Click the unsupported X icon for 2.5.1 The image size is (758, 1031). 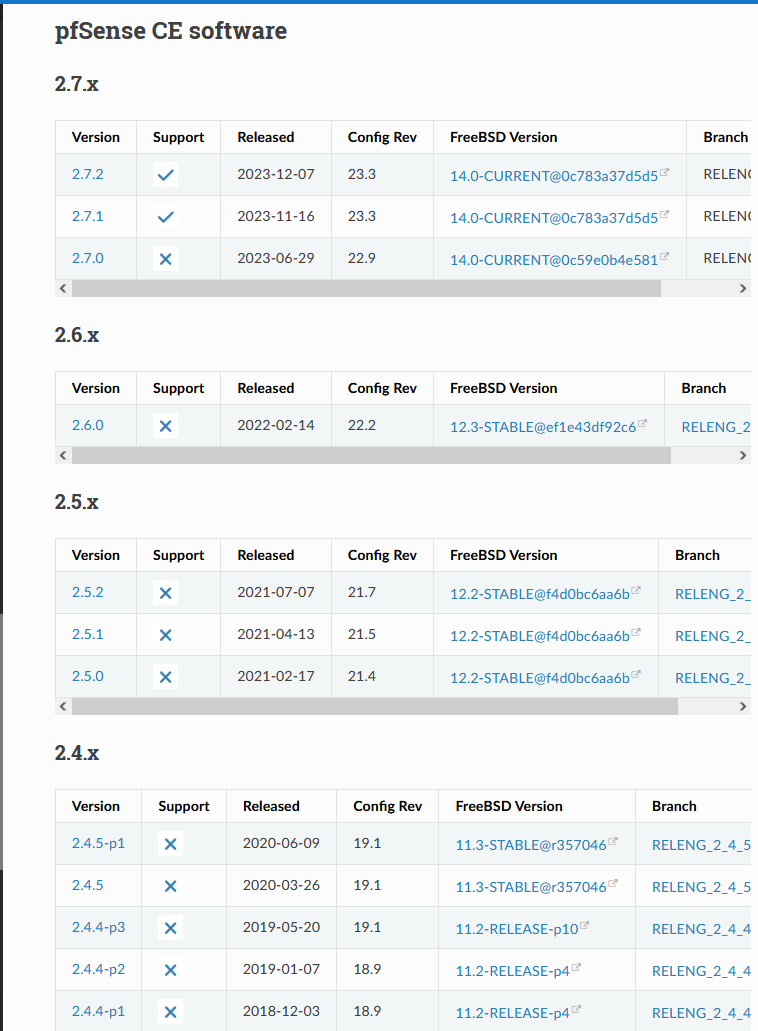pyautogui.click(x=166, y=635)
